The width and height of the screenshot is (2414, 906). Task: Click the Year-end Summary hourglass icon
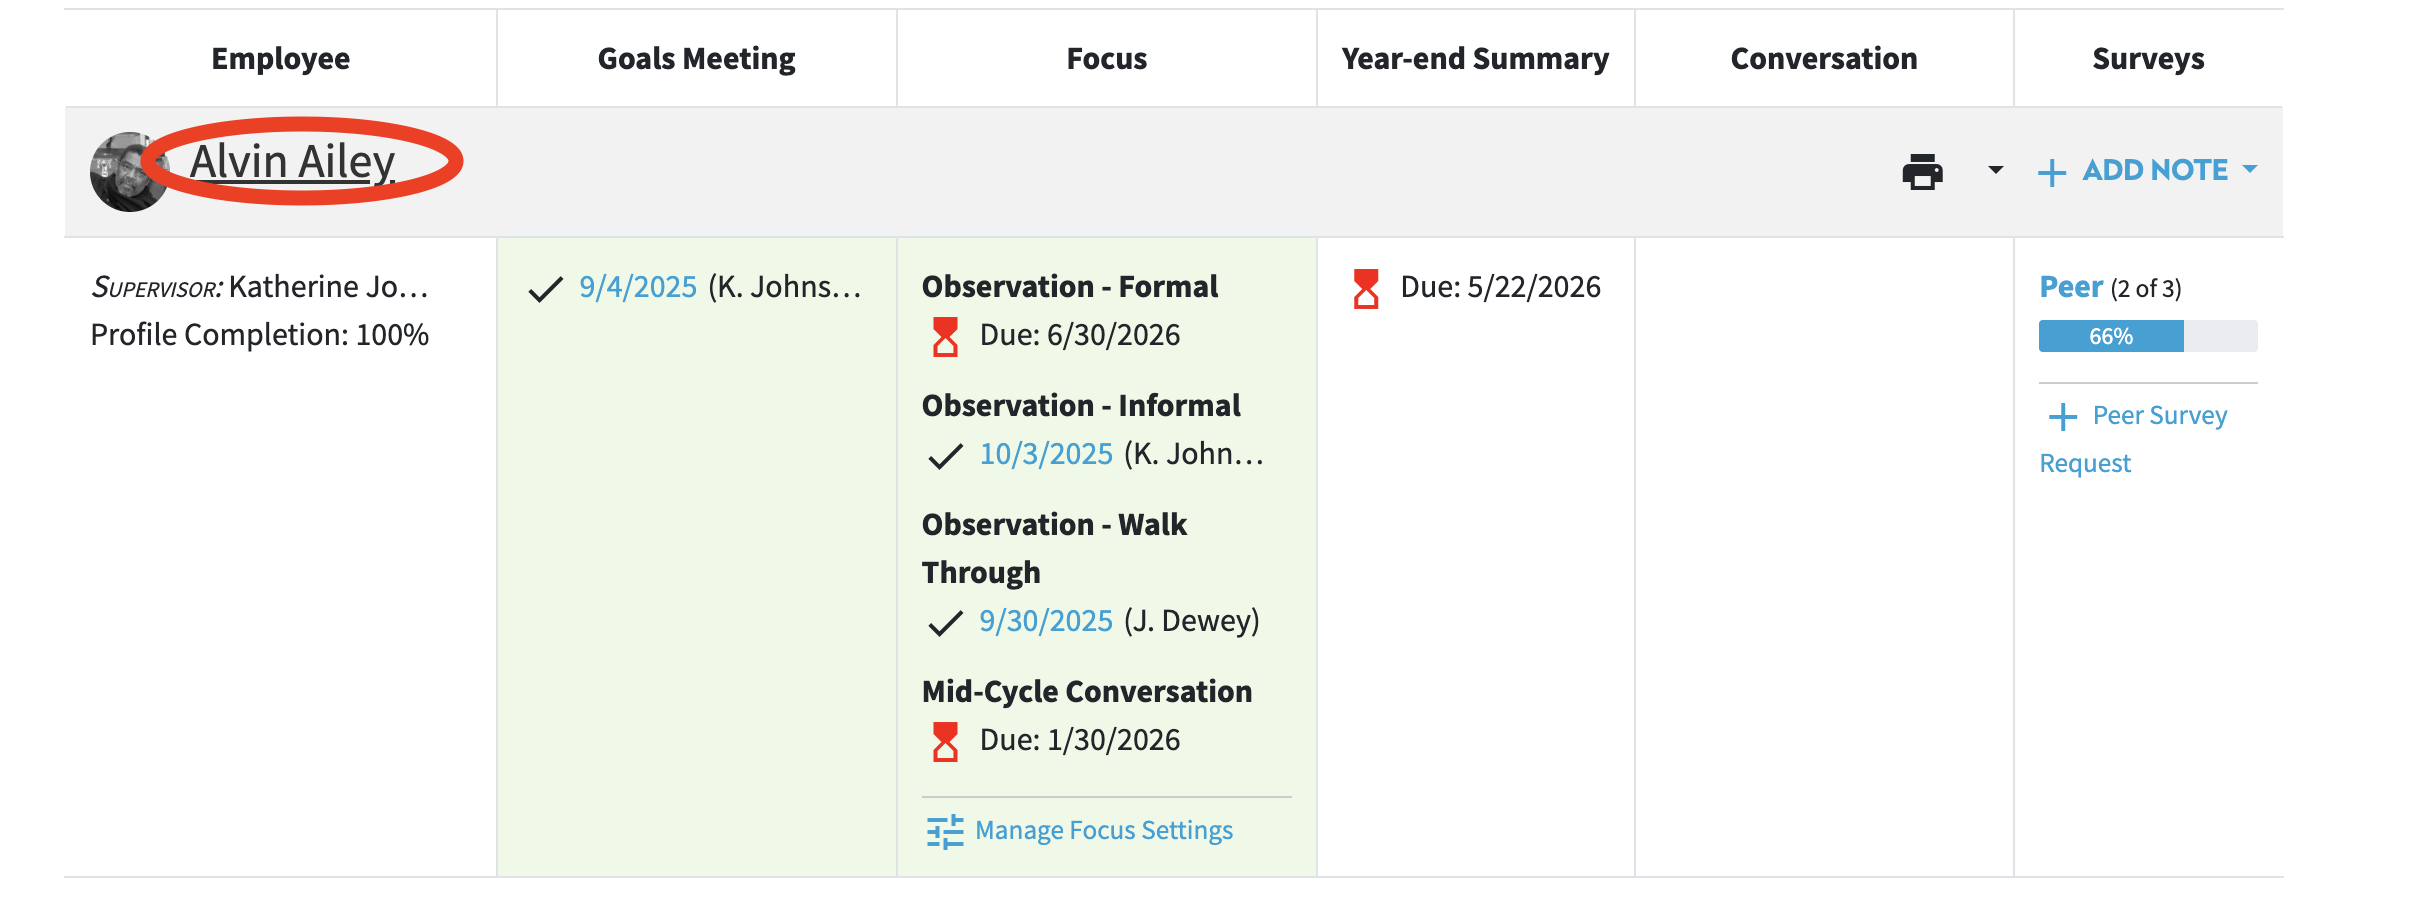coord(1366,289)
